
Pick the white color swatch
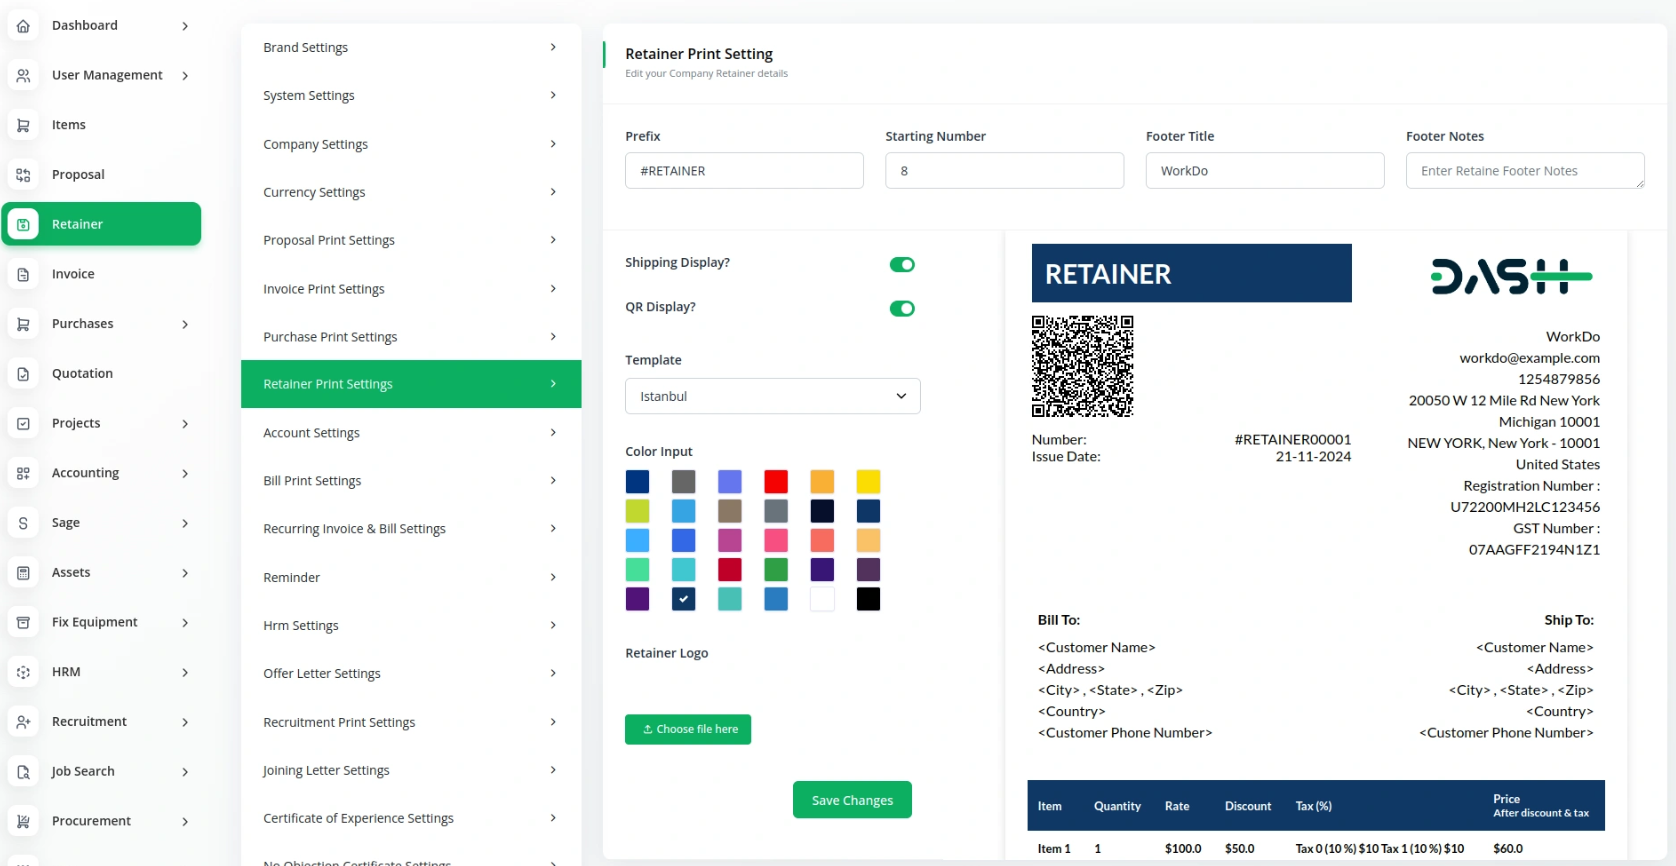click(x=822, y=599)
